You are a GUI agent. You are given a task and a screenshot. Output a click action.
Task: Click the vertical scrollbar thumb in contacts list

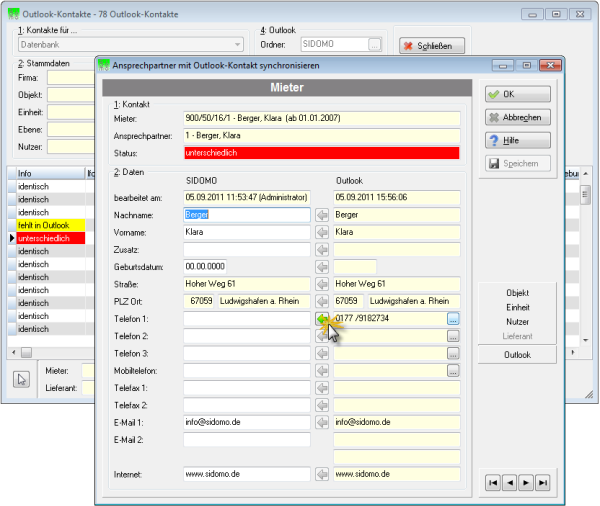click(585, 195)
